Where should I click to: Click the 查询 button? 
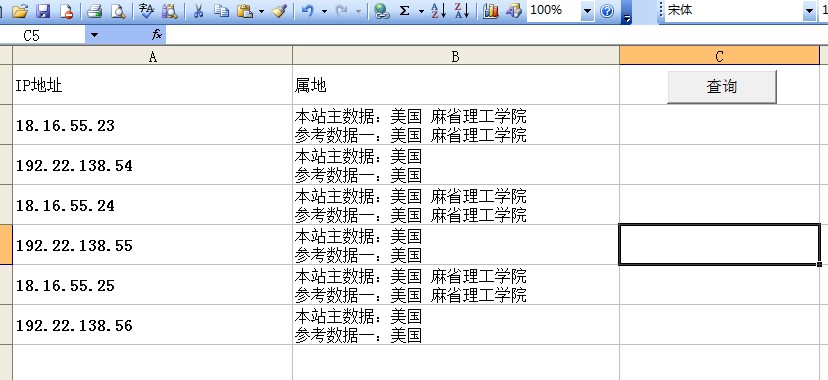[x=721, y=86]
